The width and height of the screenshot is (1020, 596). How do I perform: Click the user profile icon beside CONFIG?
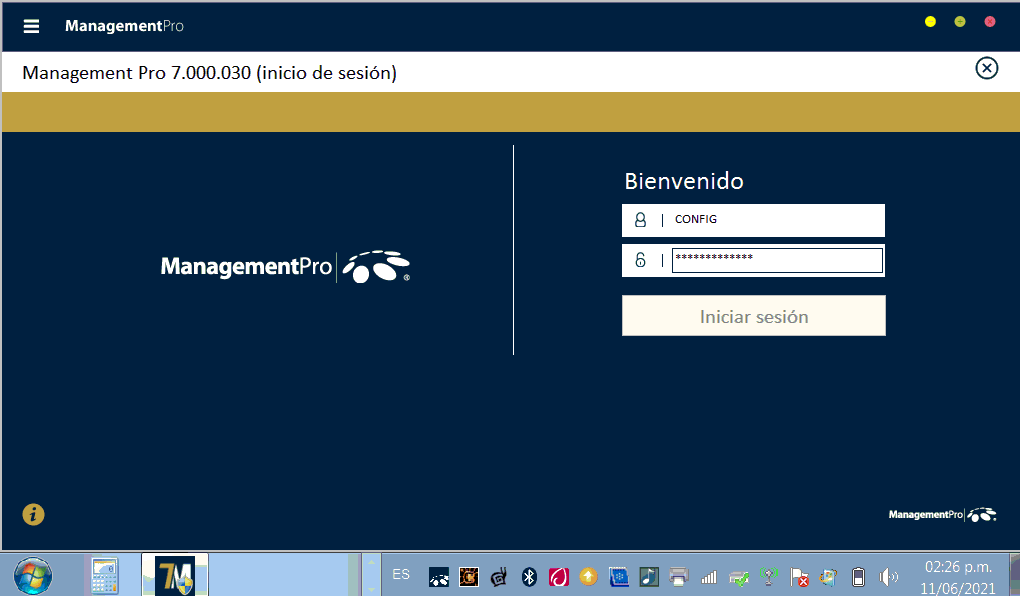641,220
